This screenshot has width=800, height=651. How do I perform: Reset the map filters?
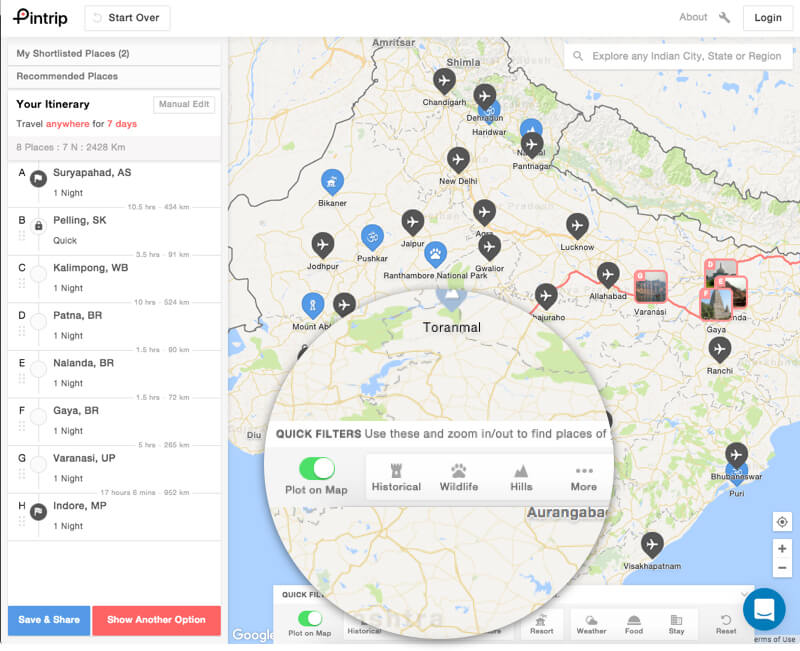click(726, 624)
